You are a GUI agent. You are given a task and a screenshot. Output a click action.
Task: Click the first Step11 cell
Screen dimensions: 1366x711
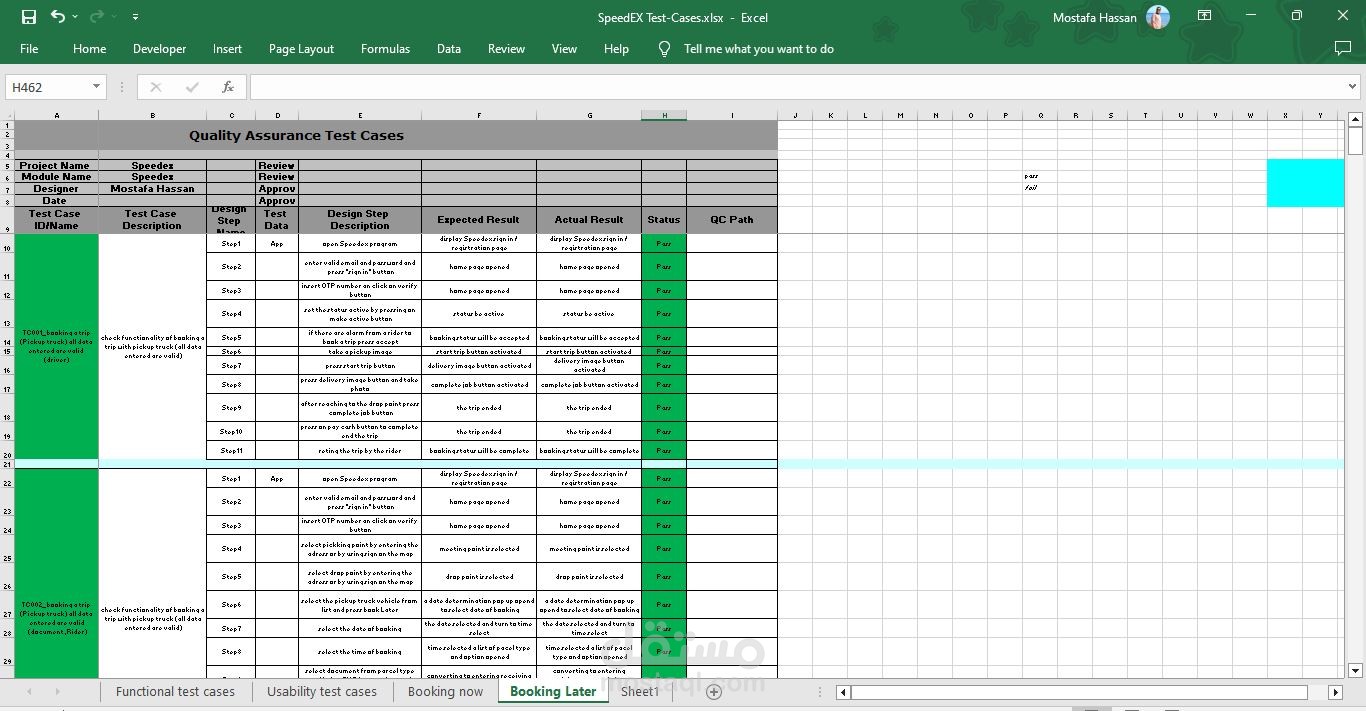pos(231,450)
